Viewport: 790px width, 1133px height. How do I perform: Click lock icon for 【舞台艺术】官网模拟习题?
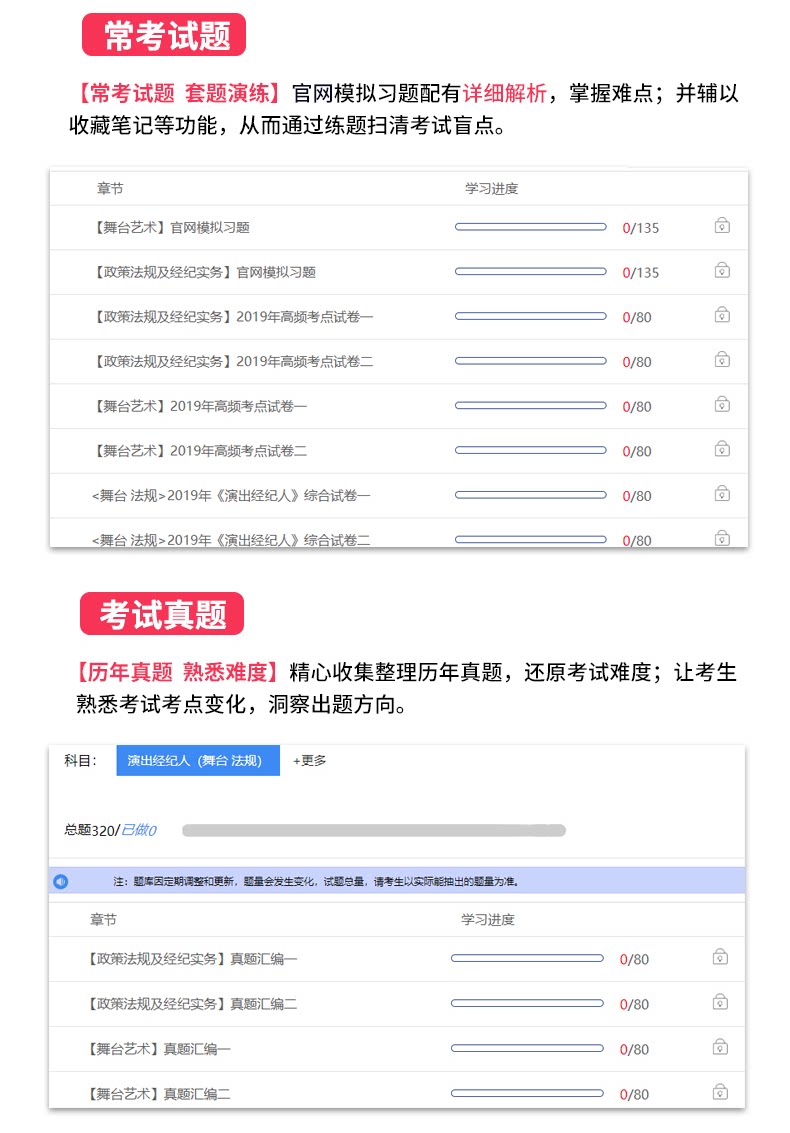click(x=721, y=226)
